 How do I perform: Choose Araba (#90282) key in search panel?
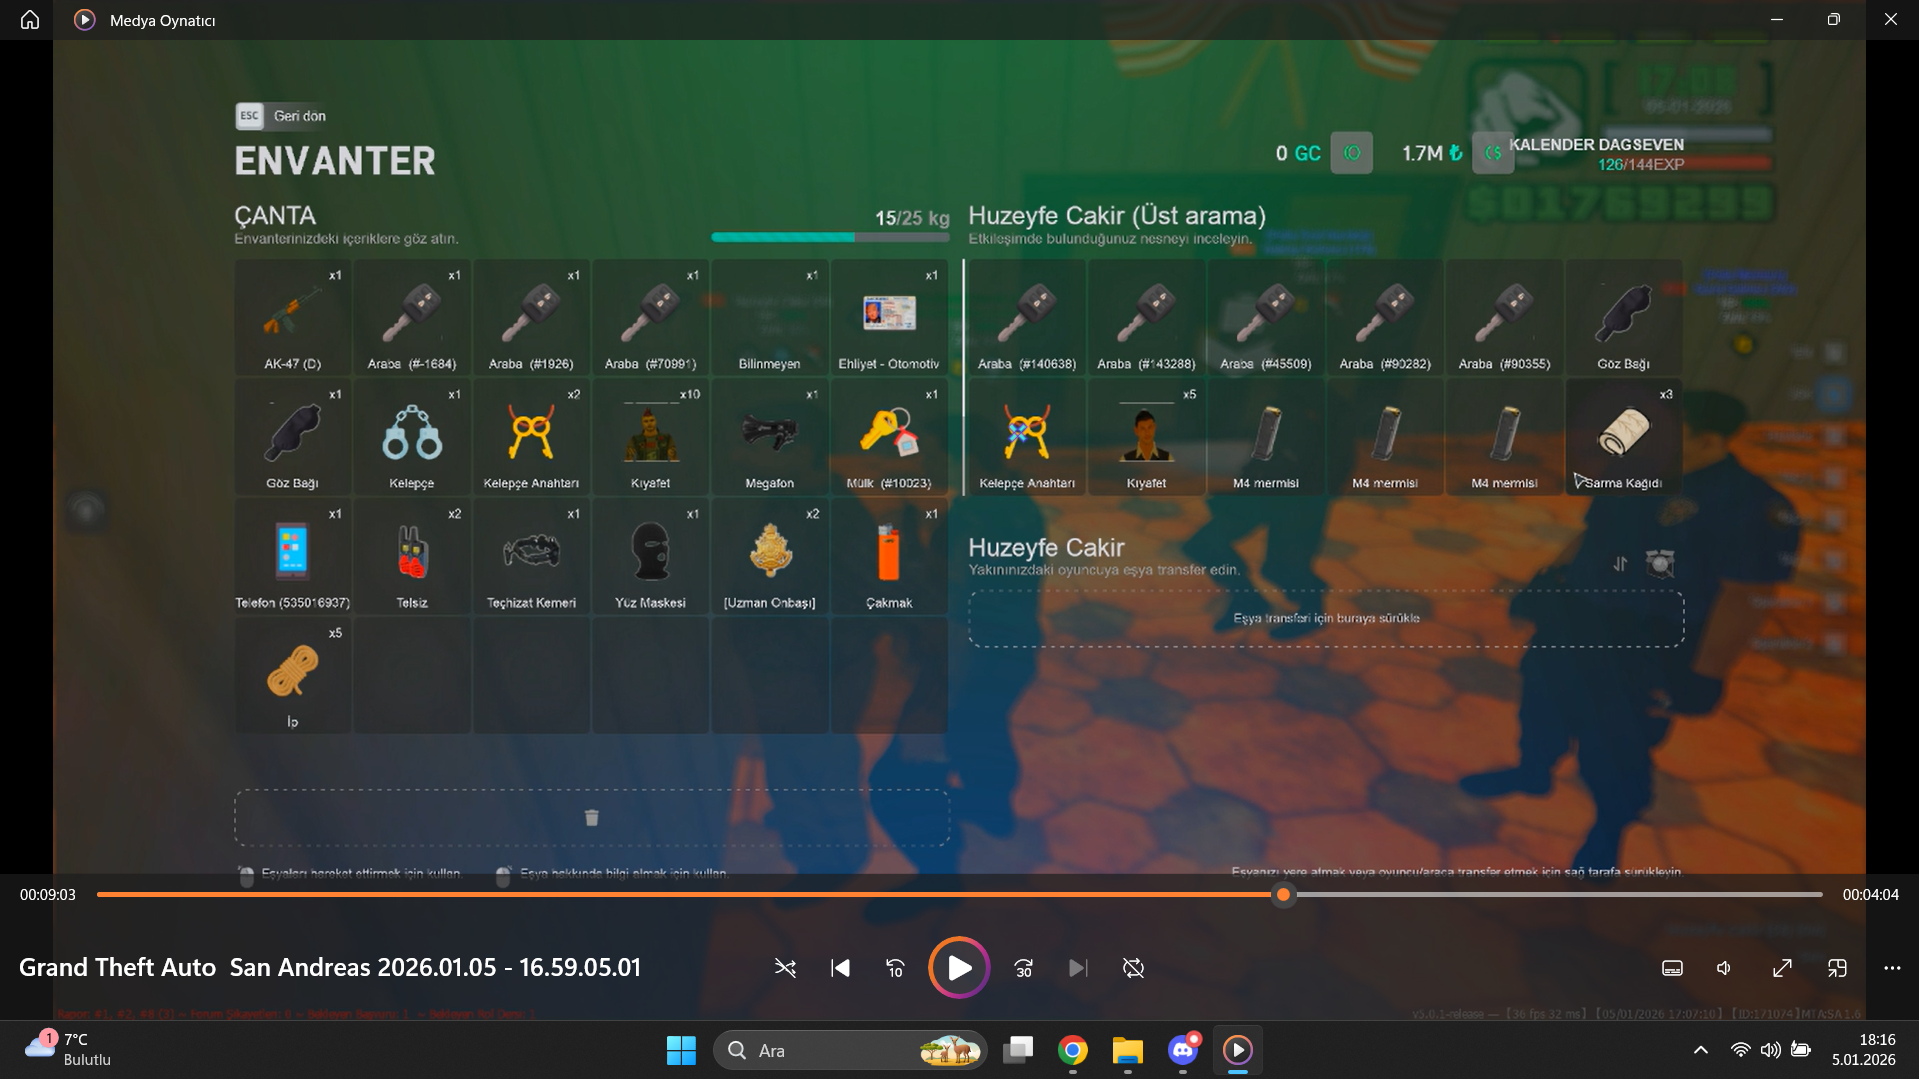[1384, 318]
